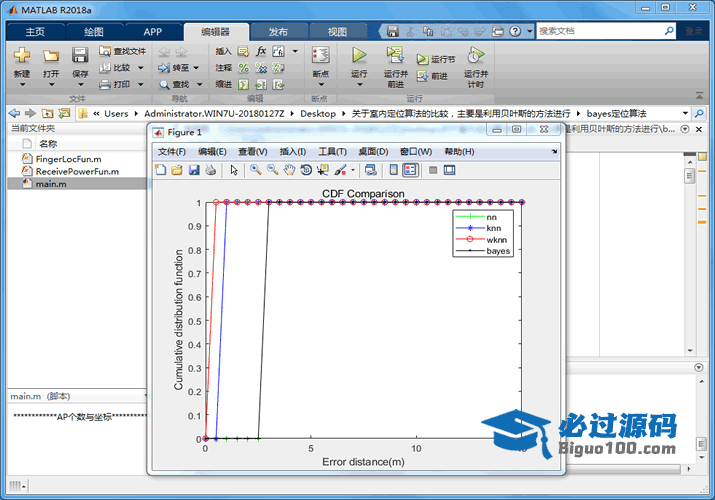715x500 pixels.
Task: Select ReceivePowerFun.m in file list
Action: pyautogui.click(x=77, y=171)
